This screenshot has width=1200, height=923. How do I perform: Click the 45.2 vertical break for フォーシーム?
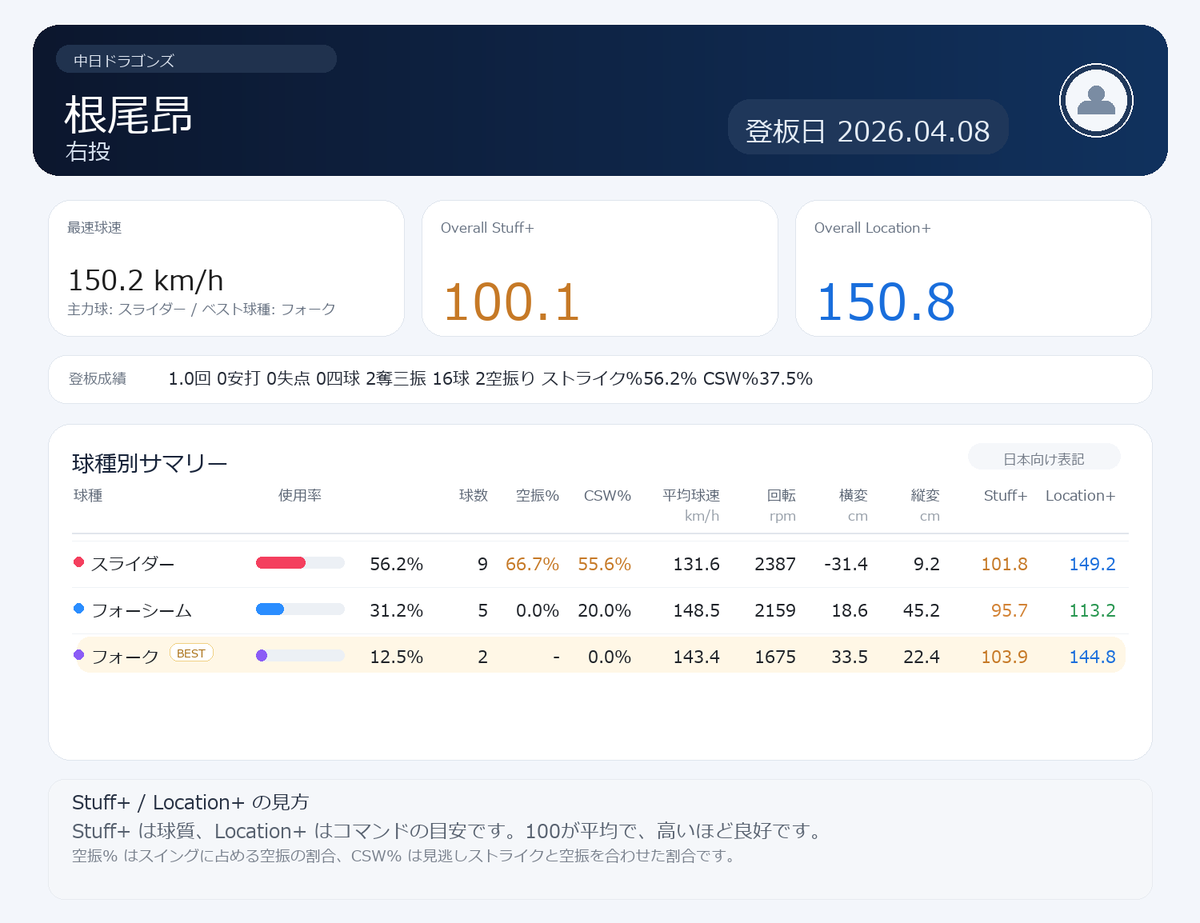(922, 610)
